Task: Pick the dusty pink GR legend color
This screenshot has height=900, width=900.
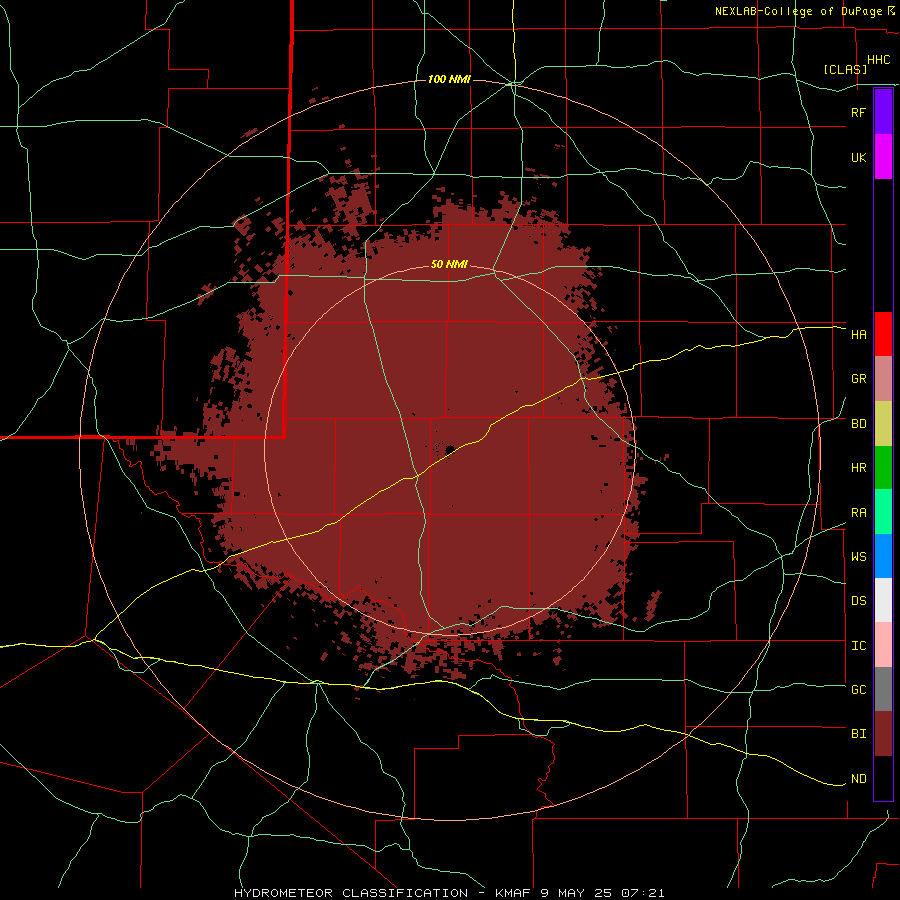Action: click(883, 379)
